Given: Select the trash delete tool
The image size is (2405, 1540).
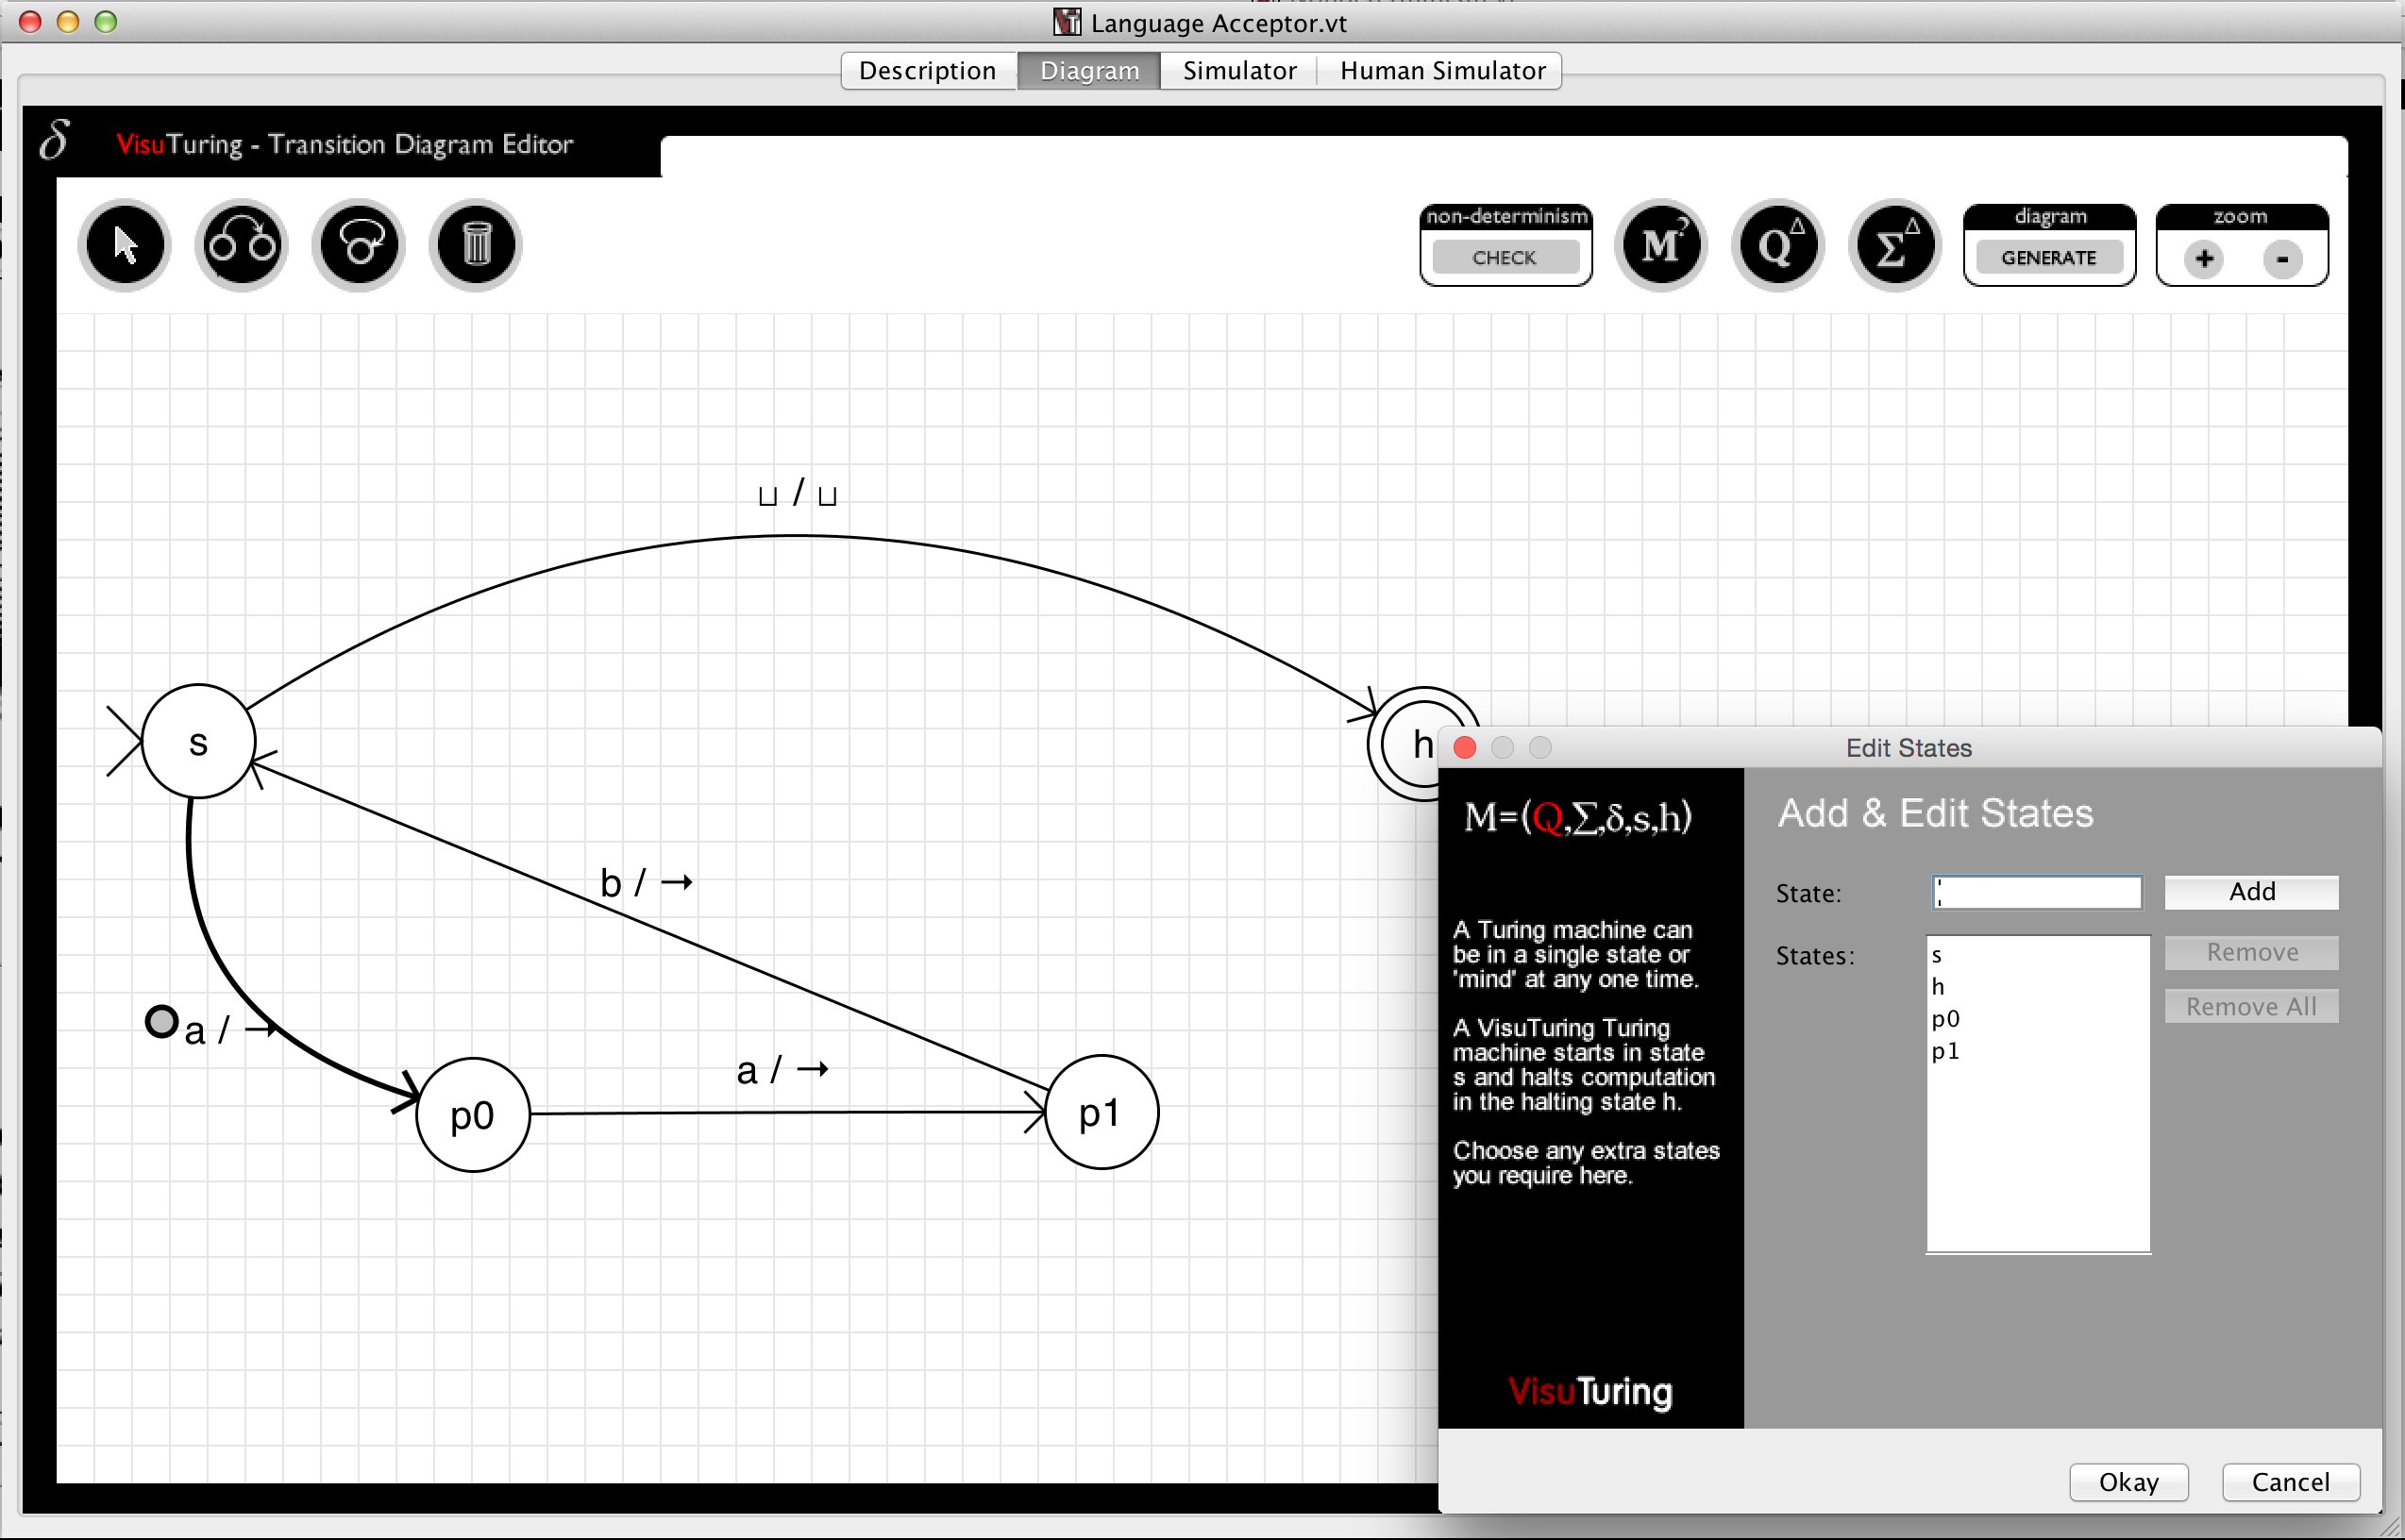Looking at the screenshot, I should coord(476,245).
